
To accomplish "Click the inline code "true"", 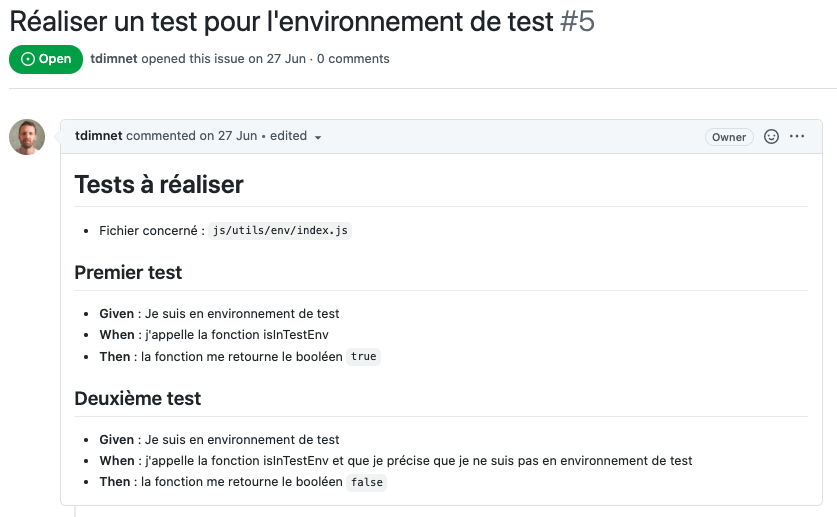I will 364,357.
